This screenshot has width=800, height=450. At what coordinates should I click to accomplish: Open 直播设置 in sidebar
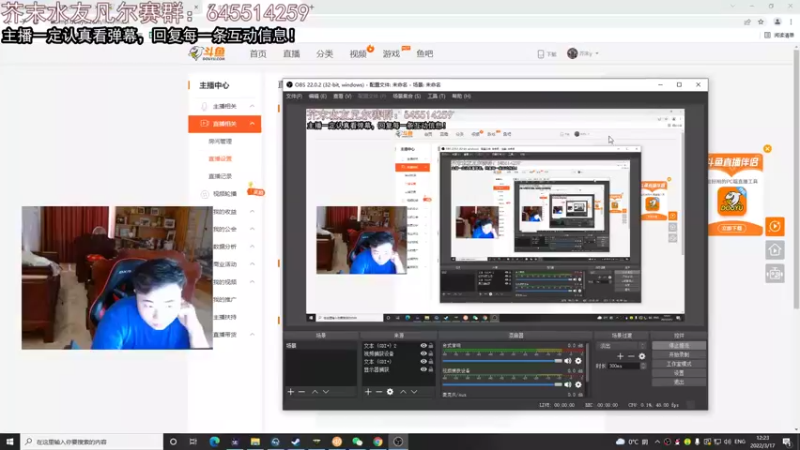tap(220, 159)
